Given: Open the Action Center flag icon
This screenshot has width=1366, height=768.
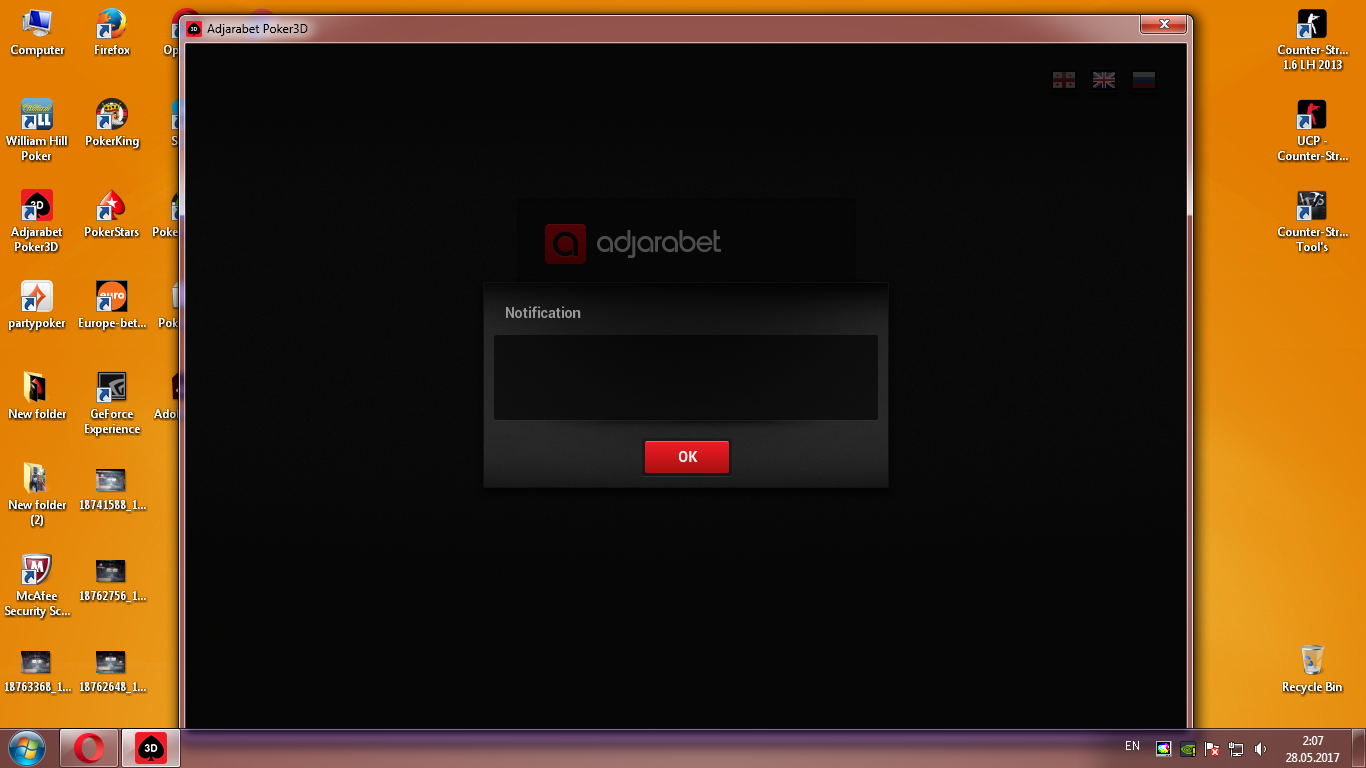Looking at the screenshot, I should click(x=1211, y=748).
